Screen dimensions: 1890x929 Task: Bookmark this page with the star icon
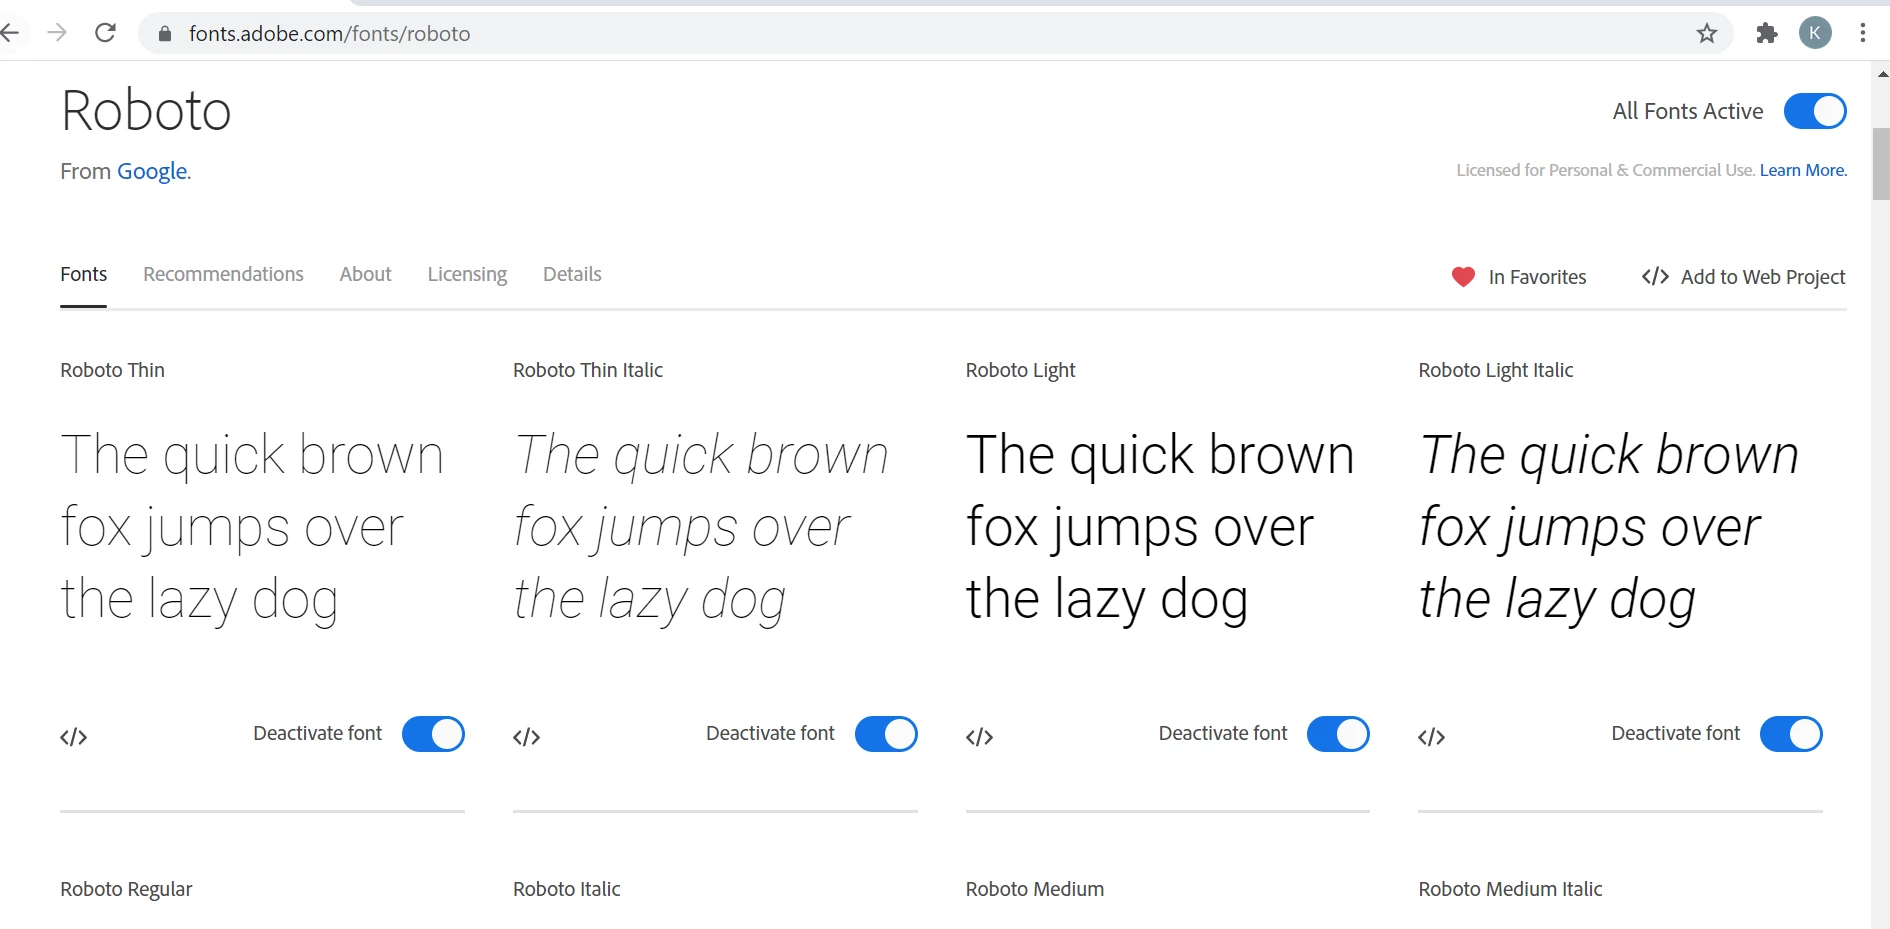click(x=1707, y=34)
